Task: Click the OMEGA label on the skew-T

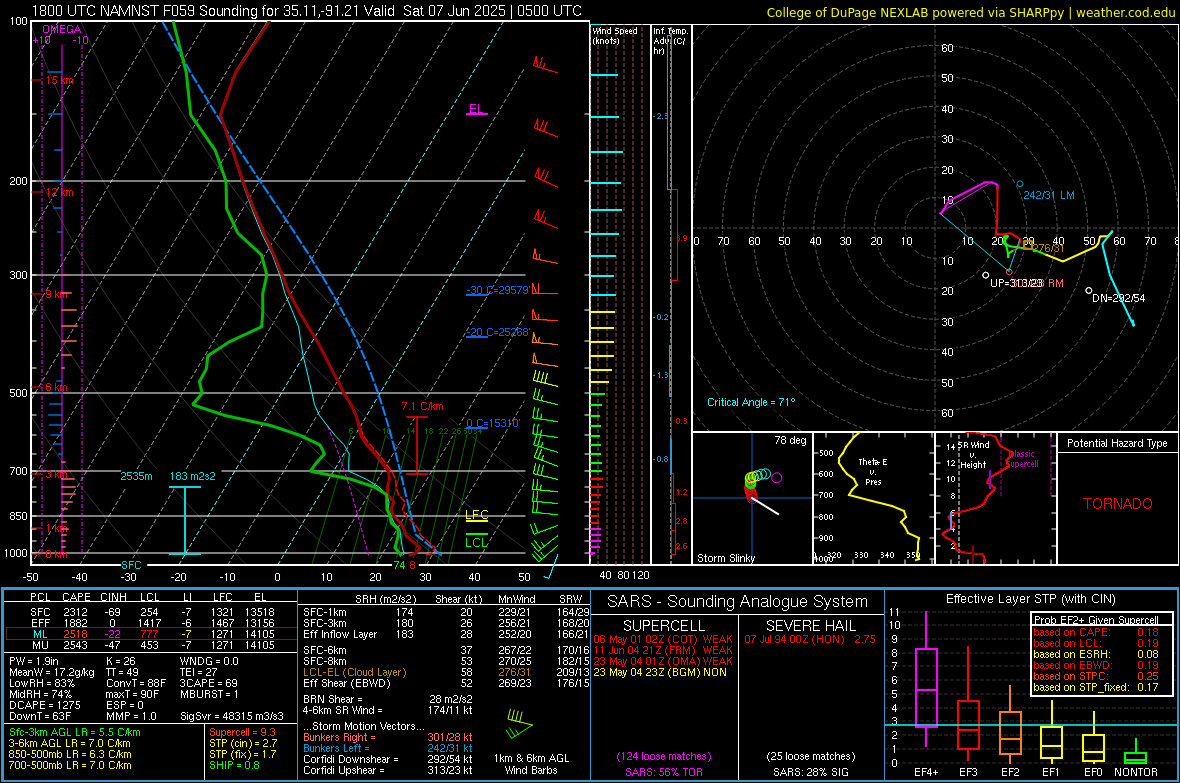Action: coord(61,29)
